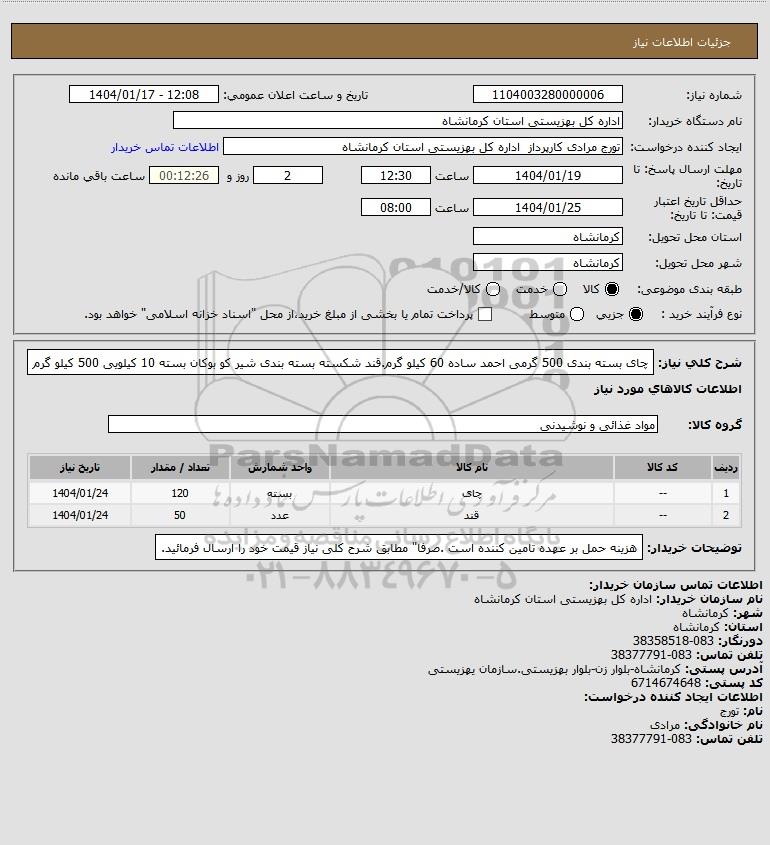This screenshot has width=770, height=845.
Task: Click the تعداد / مقدار column header
Action: tap(180, 467)
